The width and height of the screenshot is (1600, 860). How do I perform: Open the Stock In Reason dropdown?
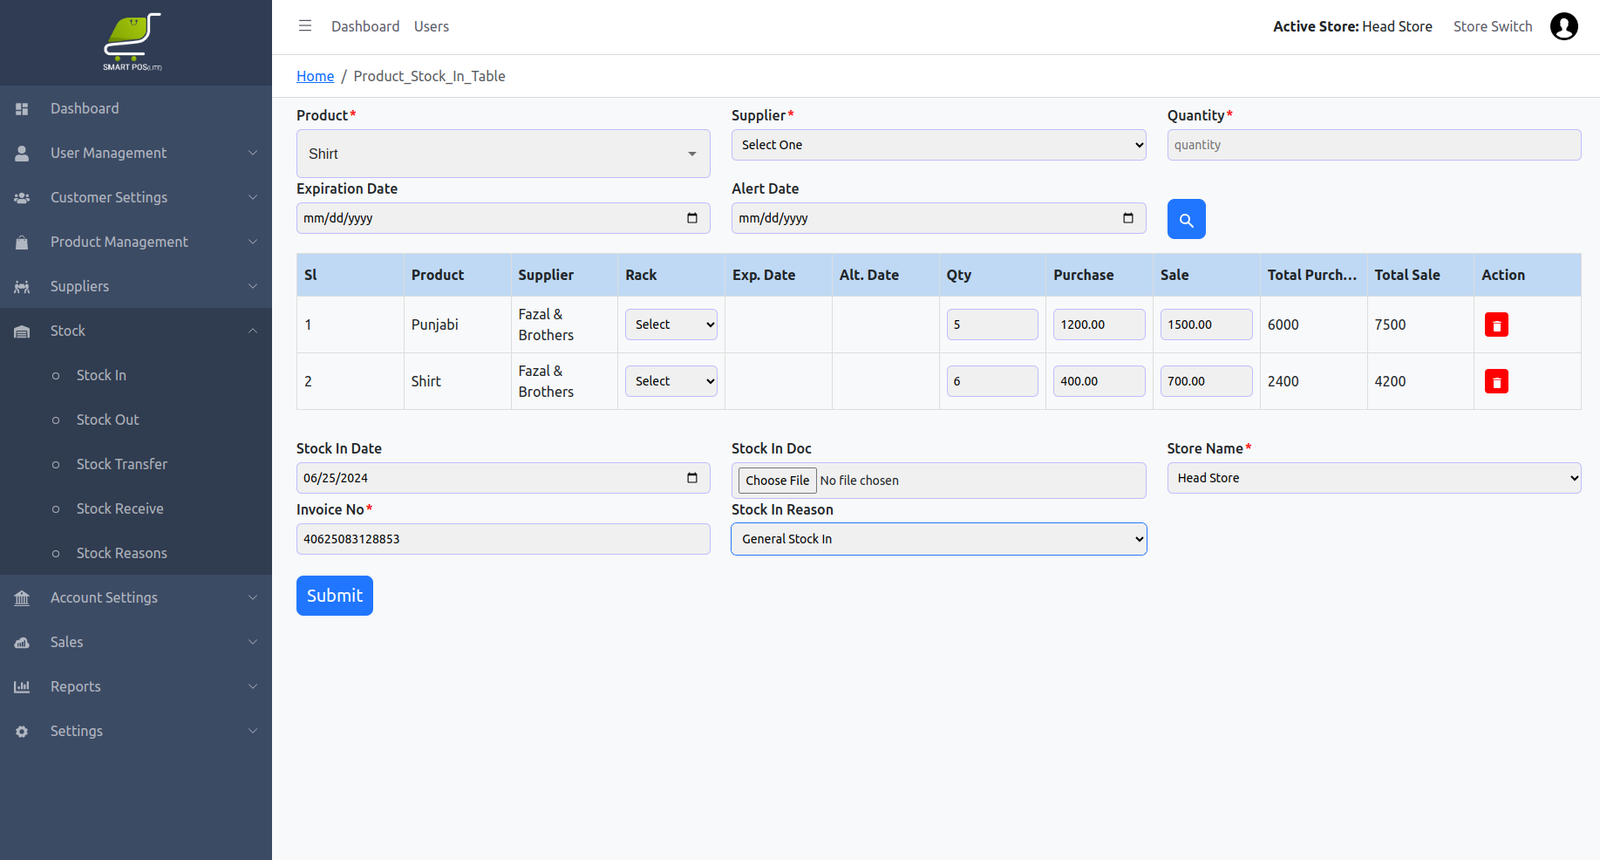(939, 539)
